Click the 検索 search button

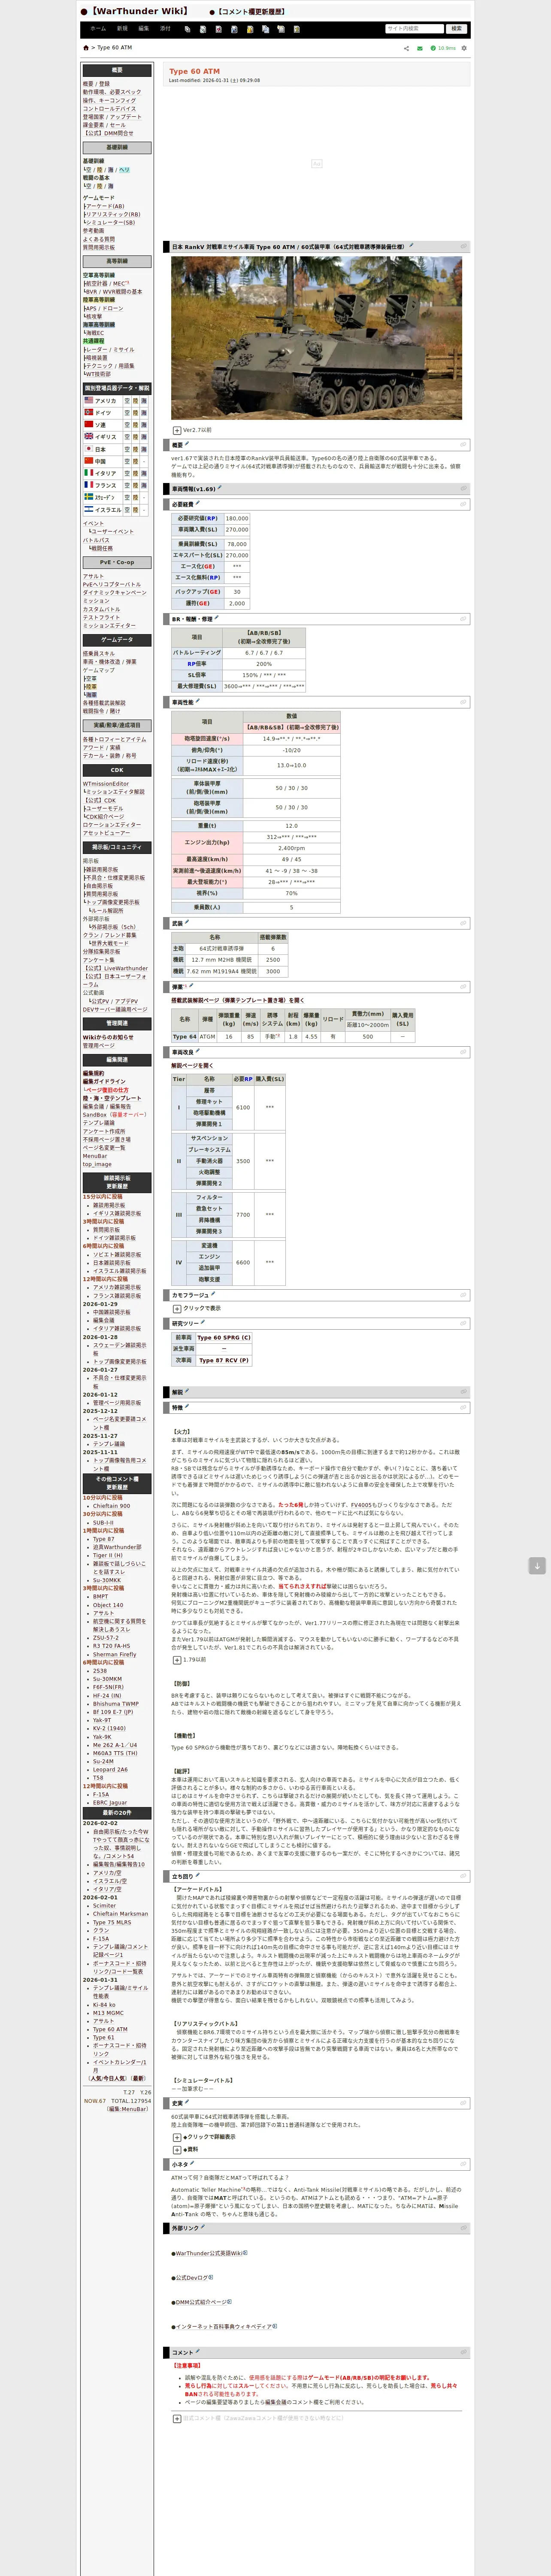(457, 29)
